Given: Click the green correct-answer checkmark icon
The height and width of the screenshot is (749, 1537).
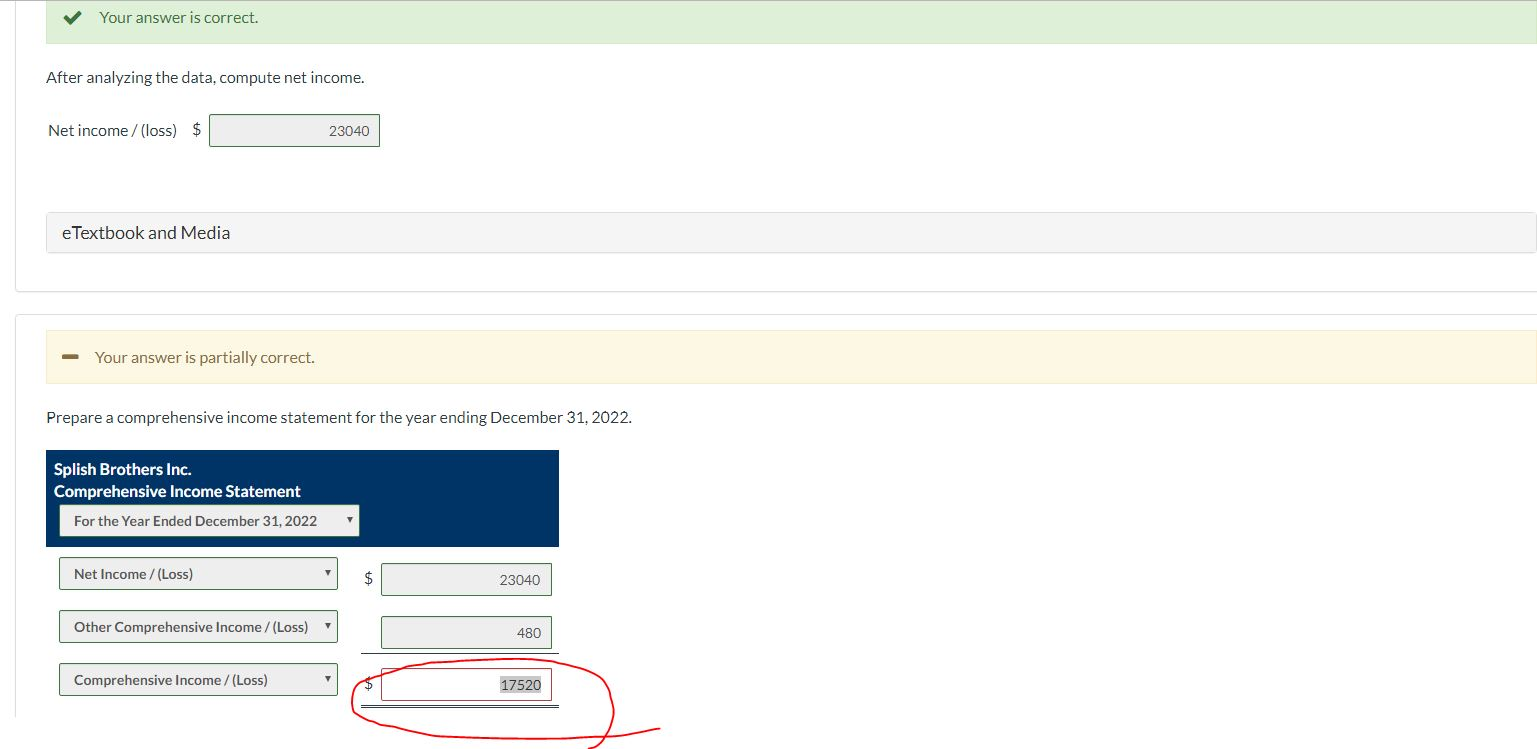Looking at the screenshot, I should coord(70,17).
